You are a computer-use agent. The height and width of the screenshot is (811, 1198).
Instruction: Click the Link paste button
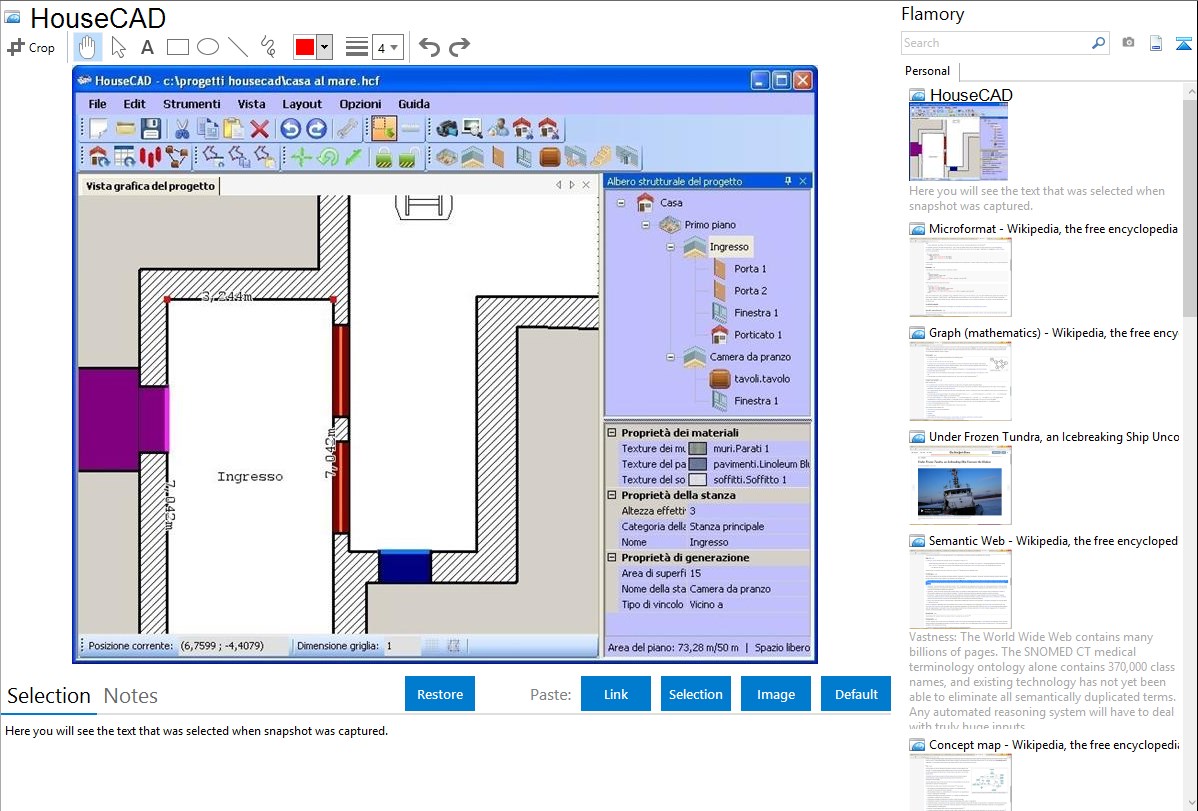tap(616, 694)
